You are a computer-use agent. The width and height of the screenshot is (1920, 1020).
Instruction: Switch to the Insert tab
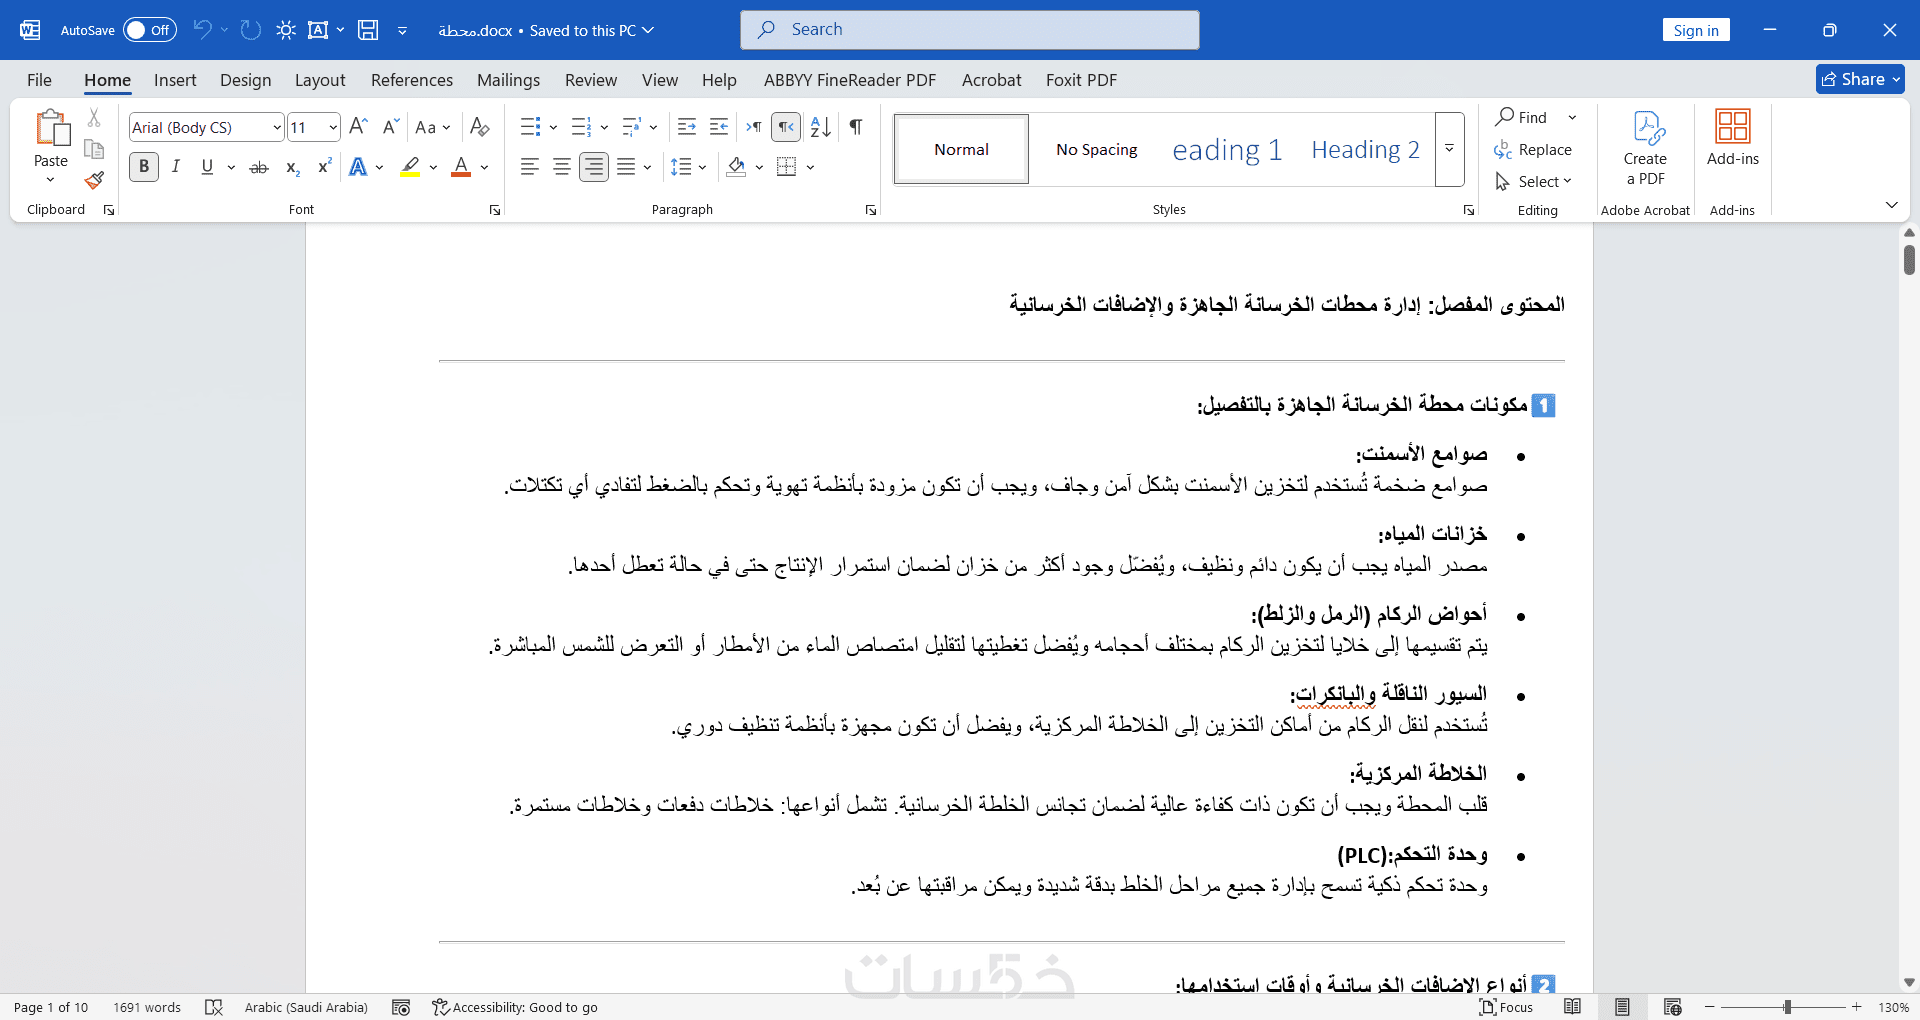[175, 80]
